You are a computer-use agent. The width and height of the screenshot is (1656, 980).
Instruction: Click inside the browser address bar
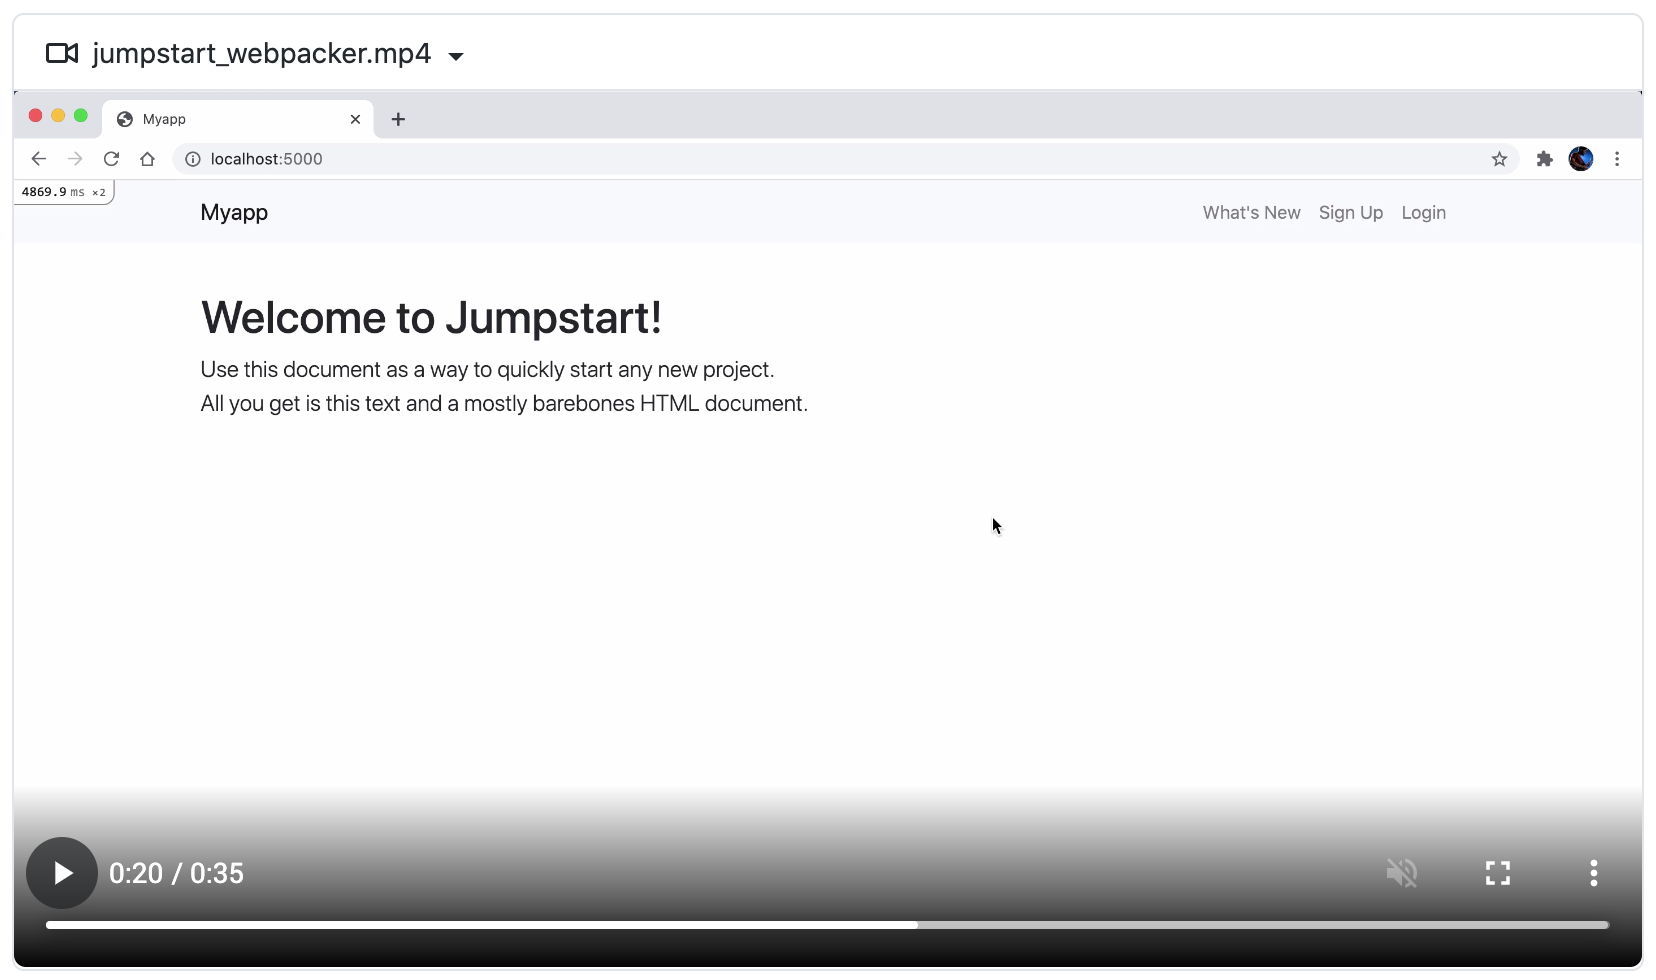click(x=700, y=158)
